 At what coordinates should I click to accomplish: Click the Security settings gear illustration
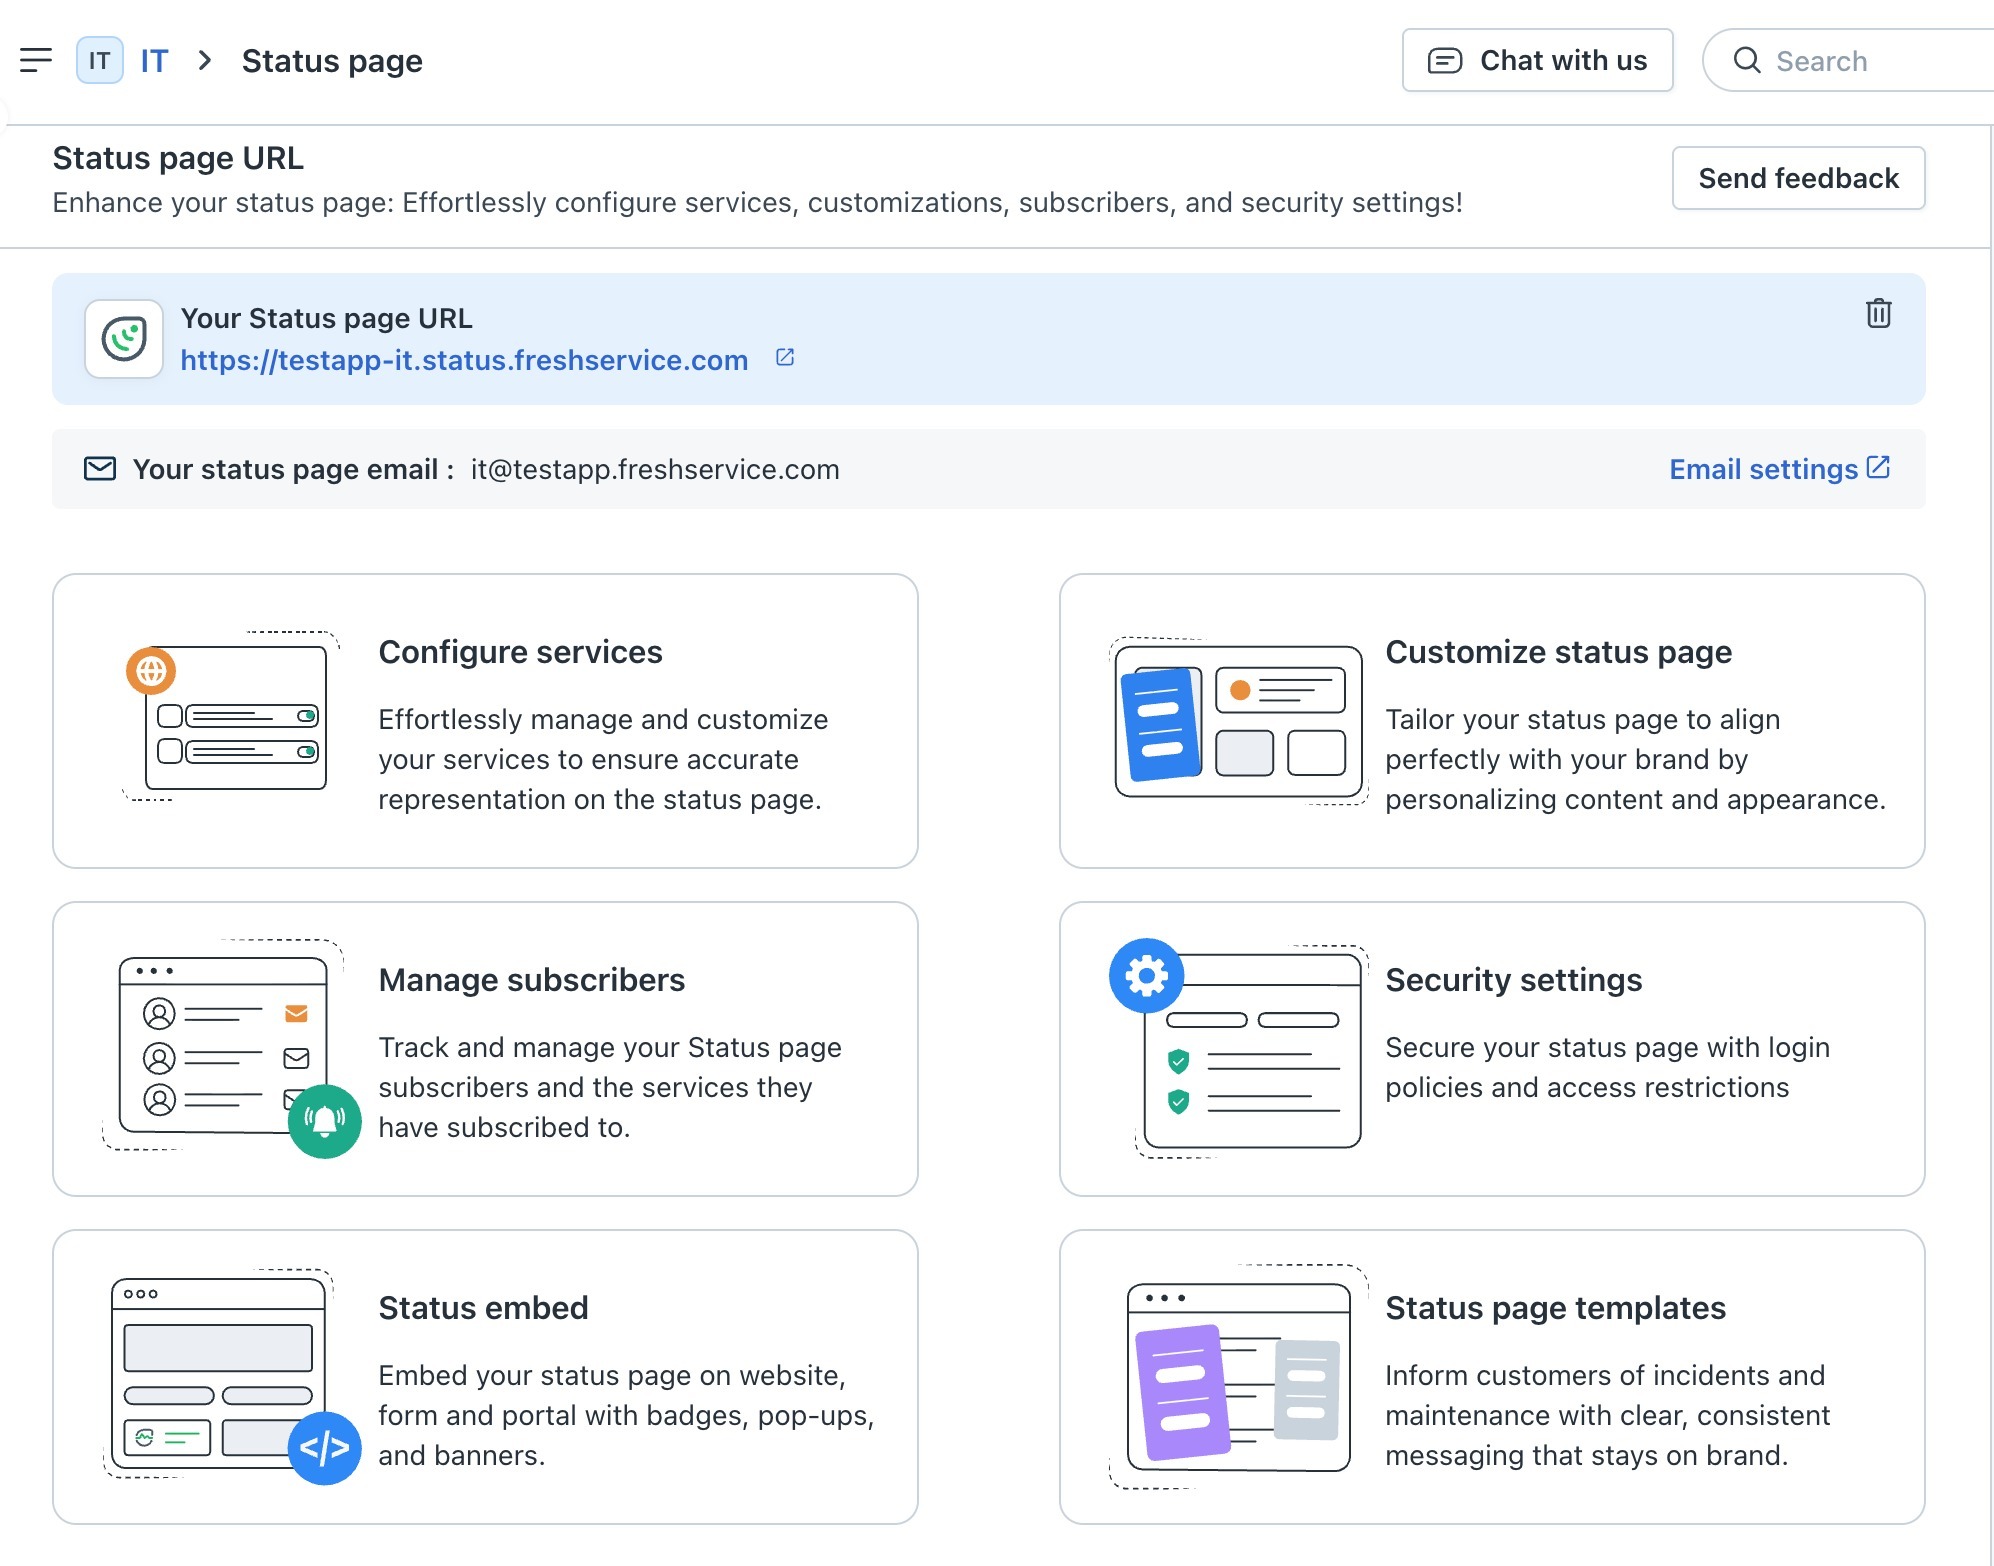coord(1146,975)
